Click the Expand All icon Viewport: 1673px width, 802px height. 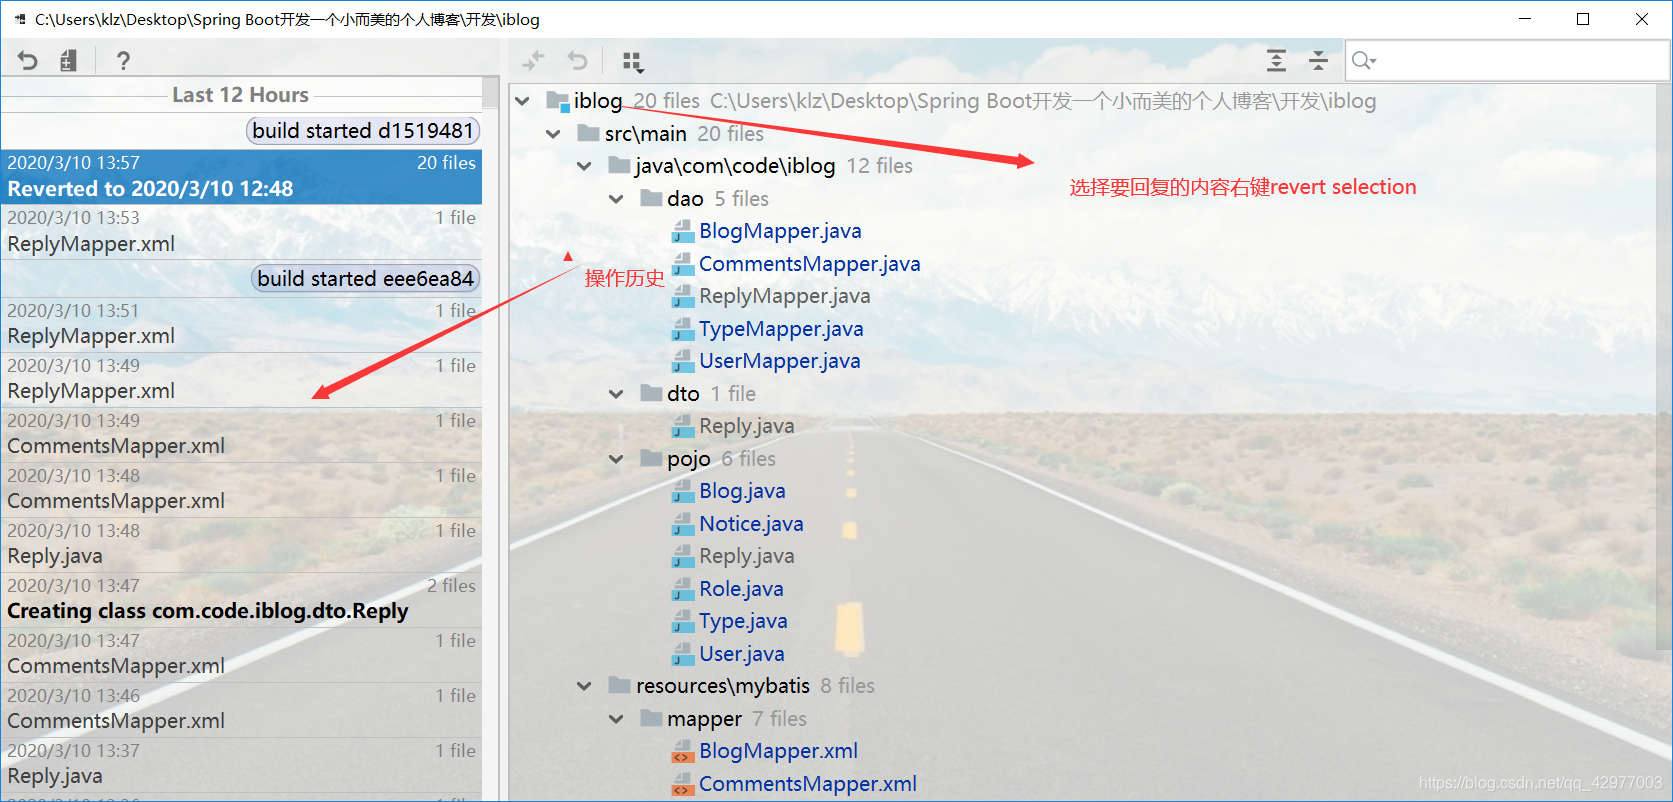click(x=1276, y=61)
